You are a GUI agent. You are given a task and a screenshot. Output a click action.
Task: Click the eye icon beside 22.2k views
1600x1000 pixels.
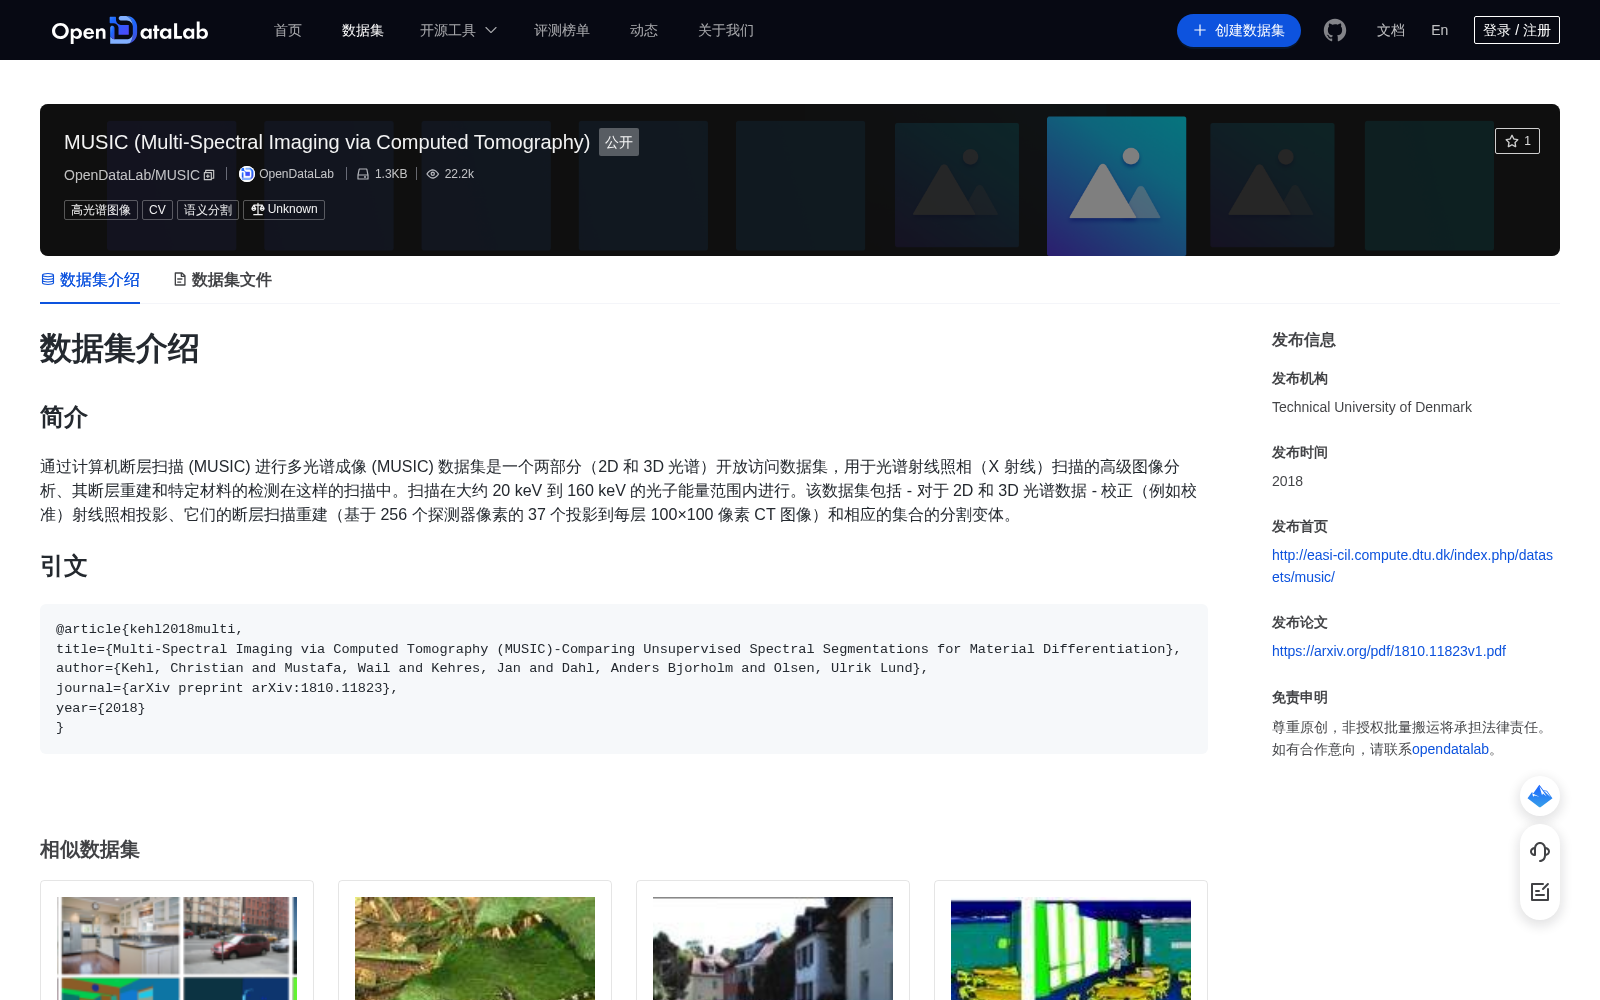click(433, 174)
